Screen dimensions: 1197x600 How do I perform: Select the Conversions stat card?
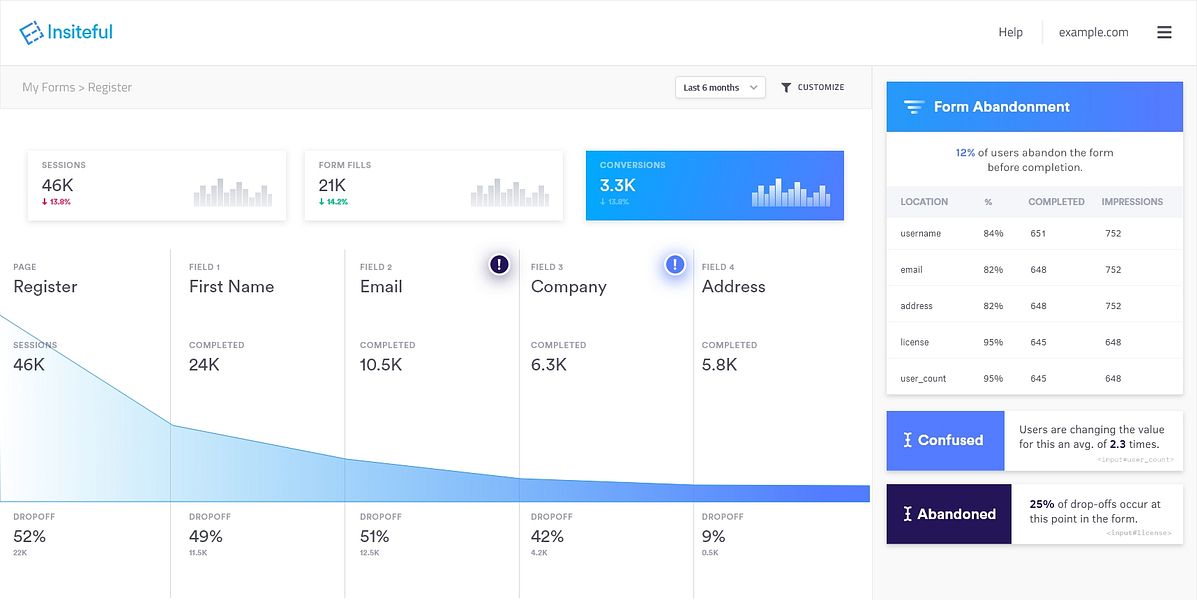click(x=715, y=185)
